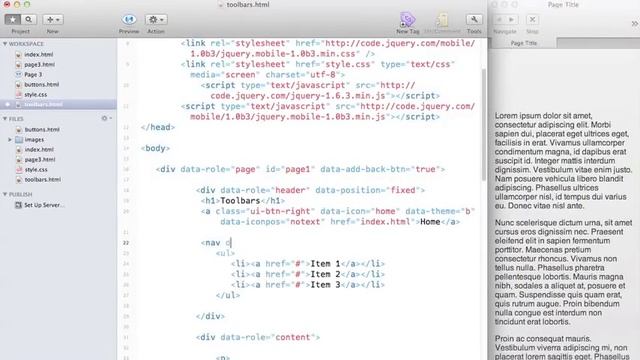Click the Project star button in toolbar
The width and height of the screenshot is (640, 360).
13,19
